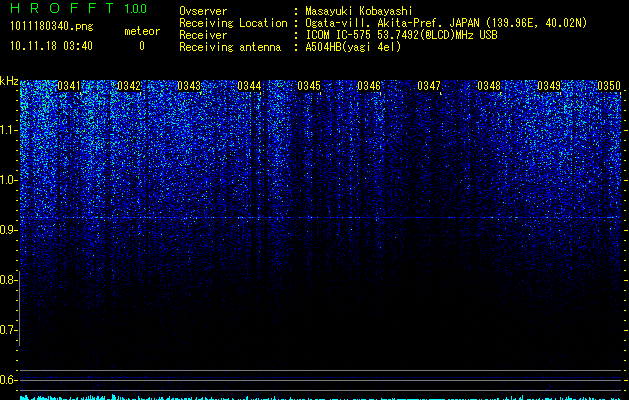The height and width of the screenshot is (400, 629).
Task: Click the 0350 time marker
Action: click(x=609, y=86)
